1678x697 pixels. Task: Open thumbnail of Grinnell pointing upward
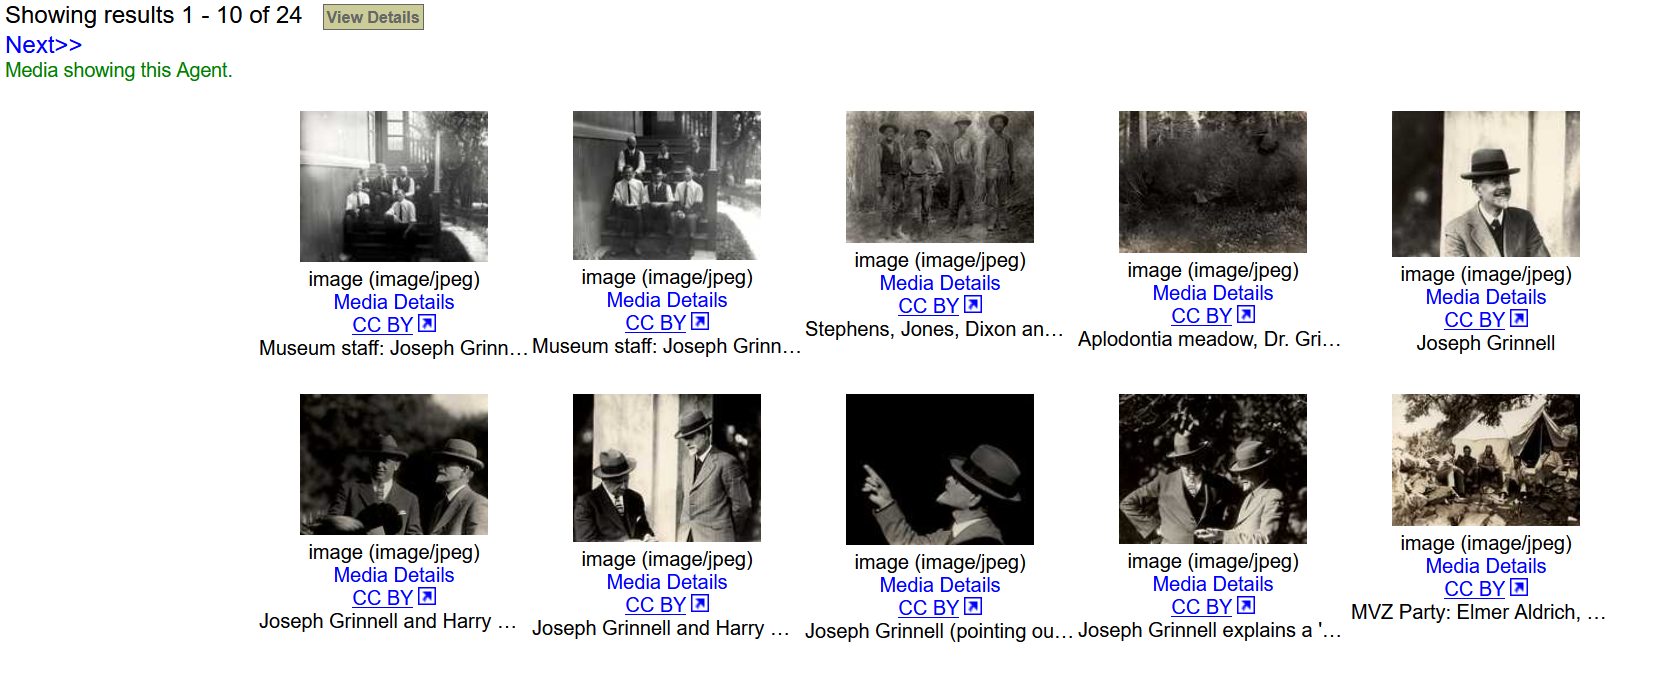pos(940,469)
